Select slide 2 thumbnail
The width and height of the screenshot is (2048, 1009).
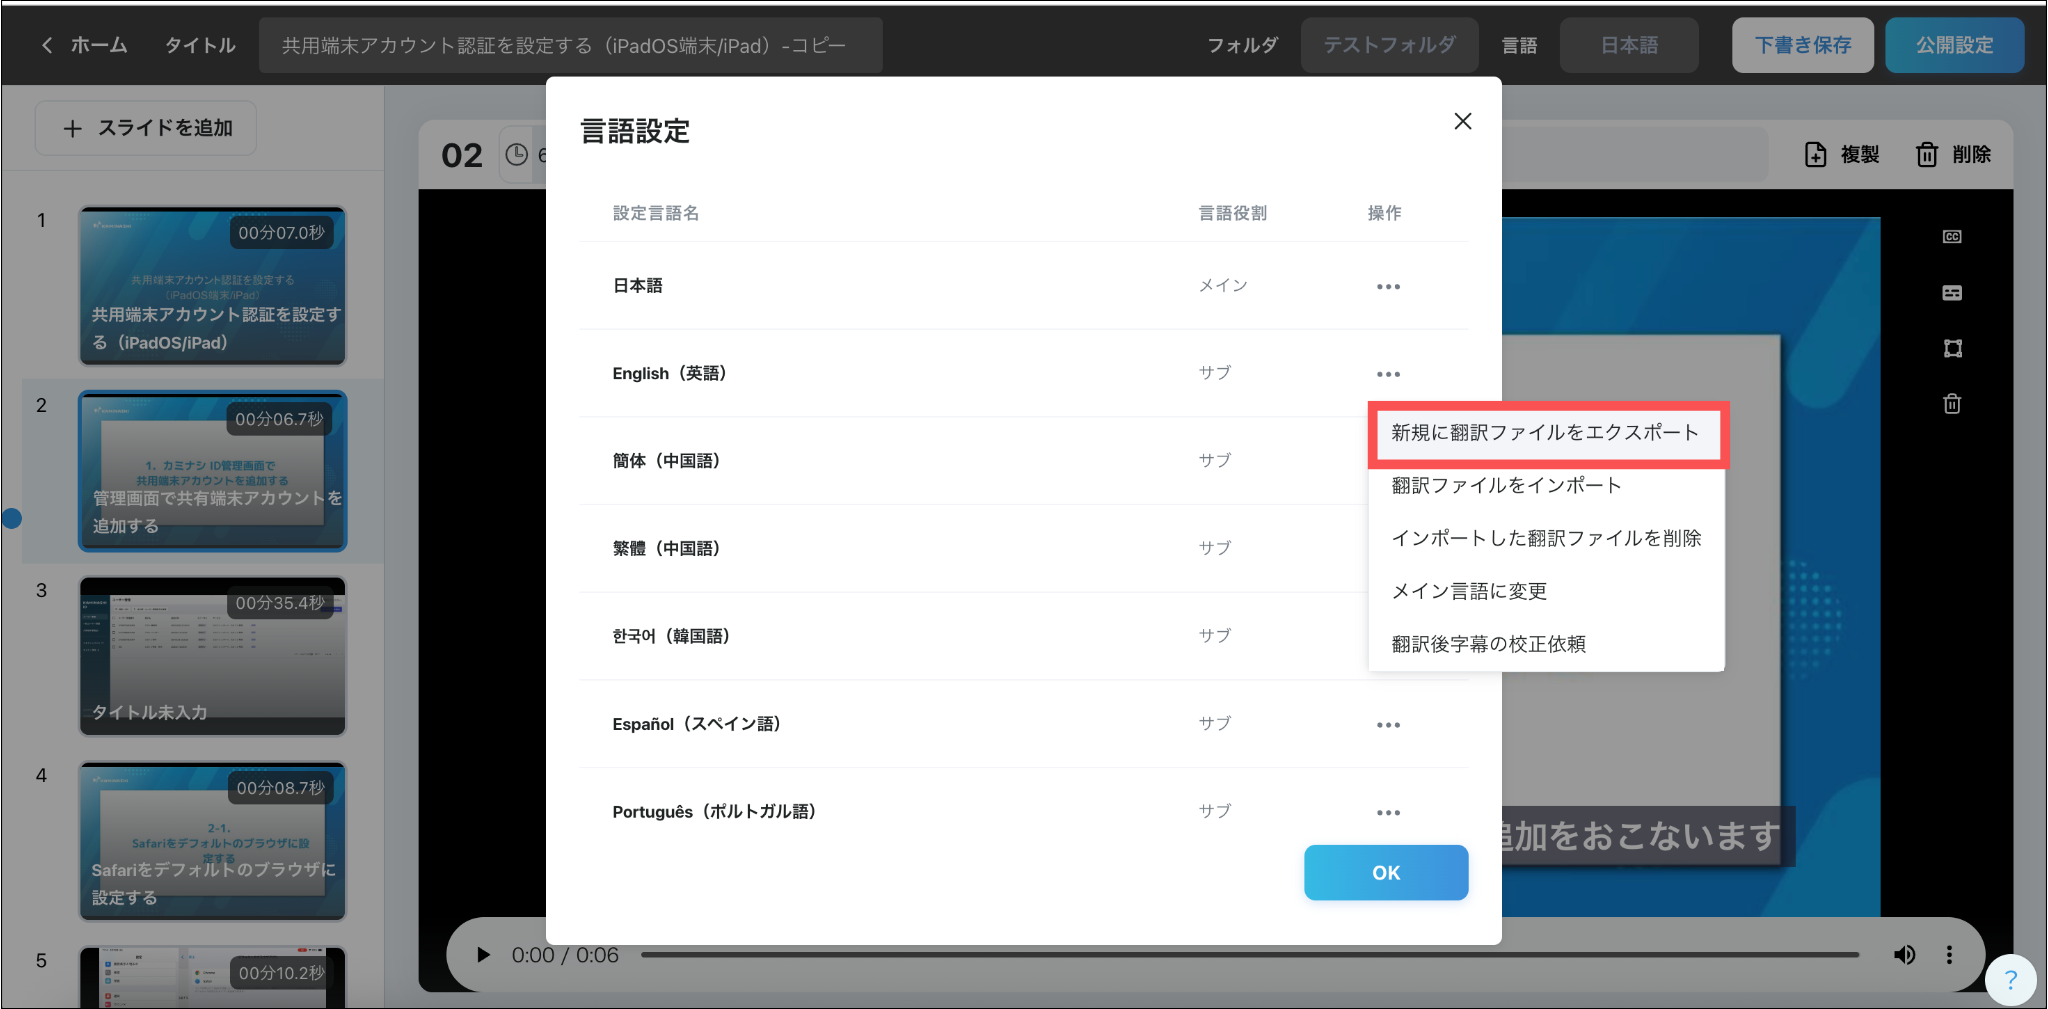coord(213,471)
